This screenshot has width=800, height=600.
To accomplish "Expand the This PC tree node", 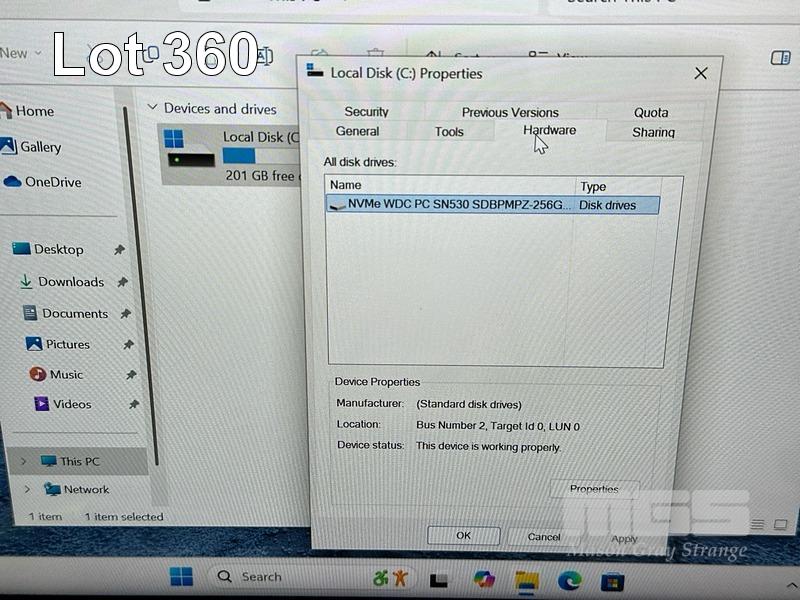I will 23,462.
